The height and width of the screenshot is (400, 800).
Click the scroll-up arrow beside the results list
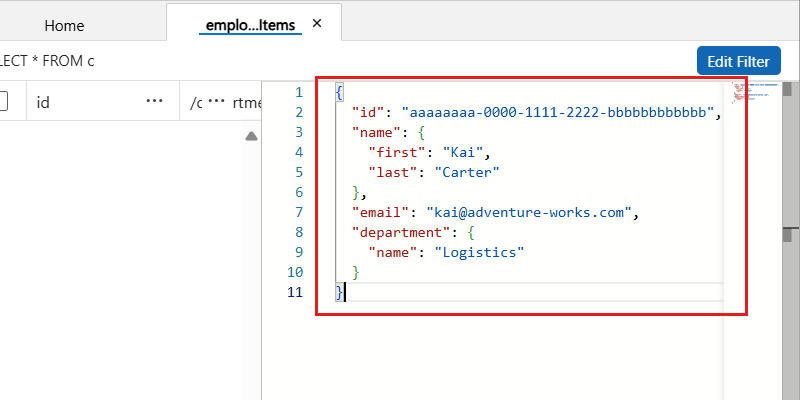[x=251, y=136]
